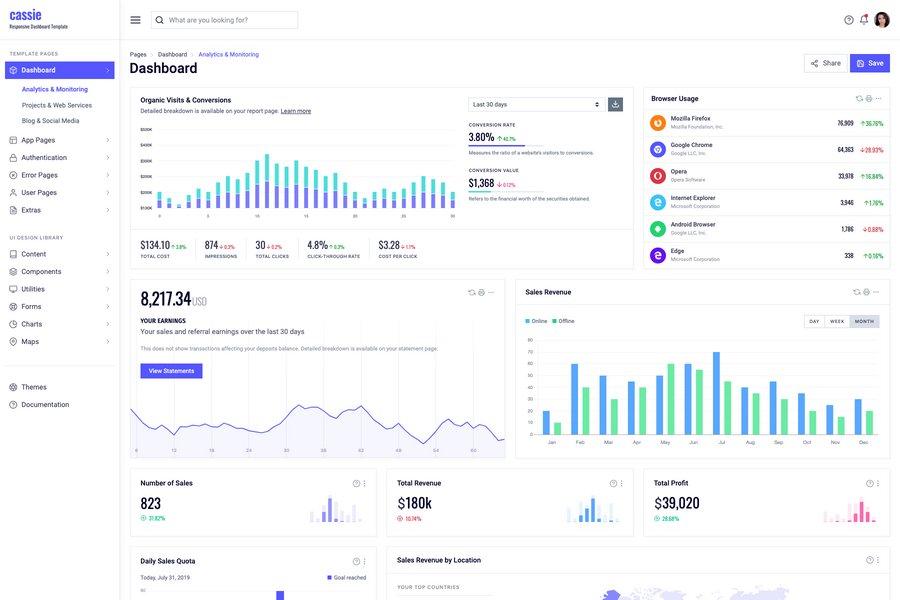Click the View Statements button
This screenshot has width=900, height=600.
[x=171, y=368]
